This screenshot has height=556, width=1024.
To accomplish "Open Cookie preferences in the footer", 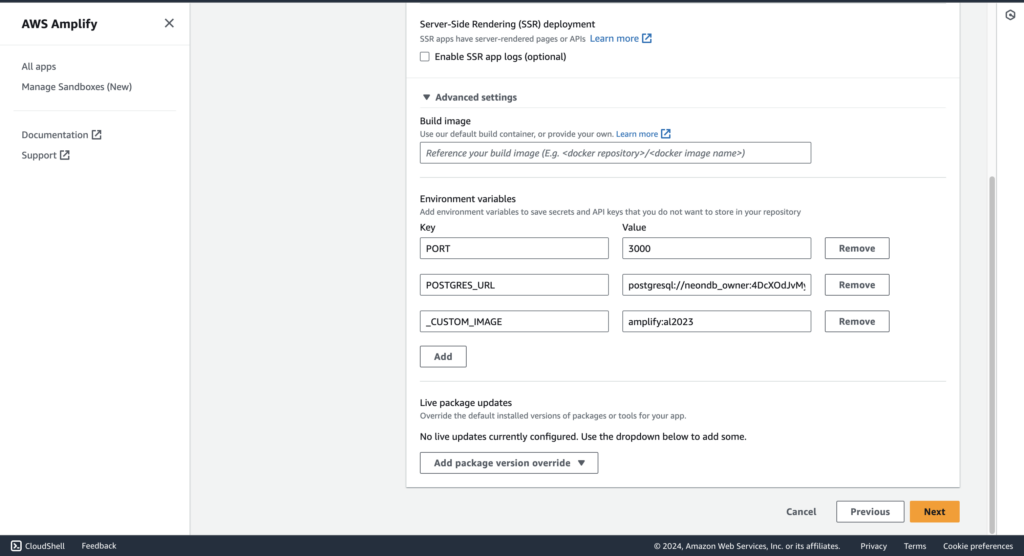I will [x=978, y=546].
